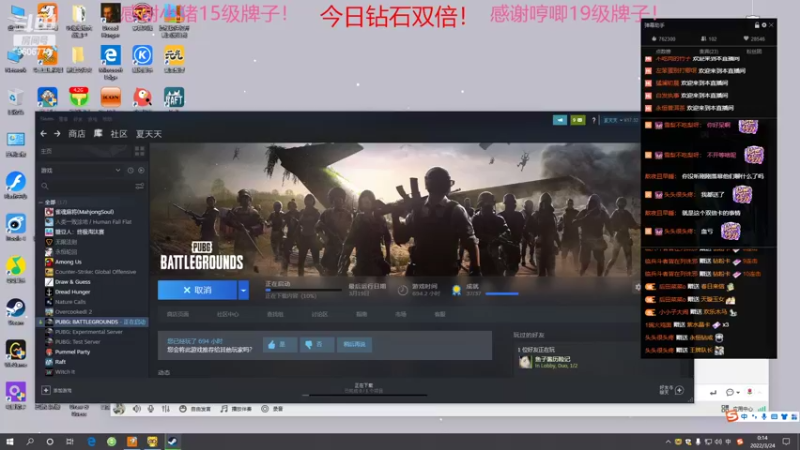The image size is (800, 450).
Task: Click the ready-to-play filter icon
Action: [x=141, y=170]
